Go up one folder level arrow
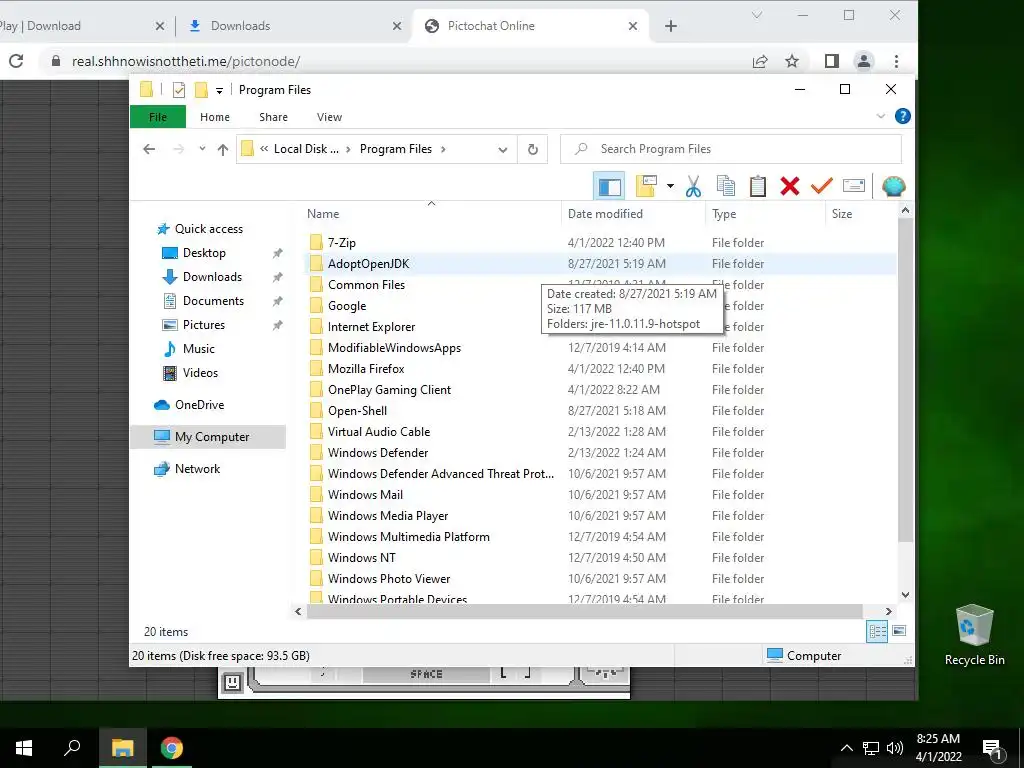 click(223, 150)
